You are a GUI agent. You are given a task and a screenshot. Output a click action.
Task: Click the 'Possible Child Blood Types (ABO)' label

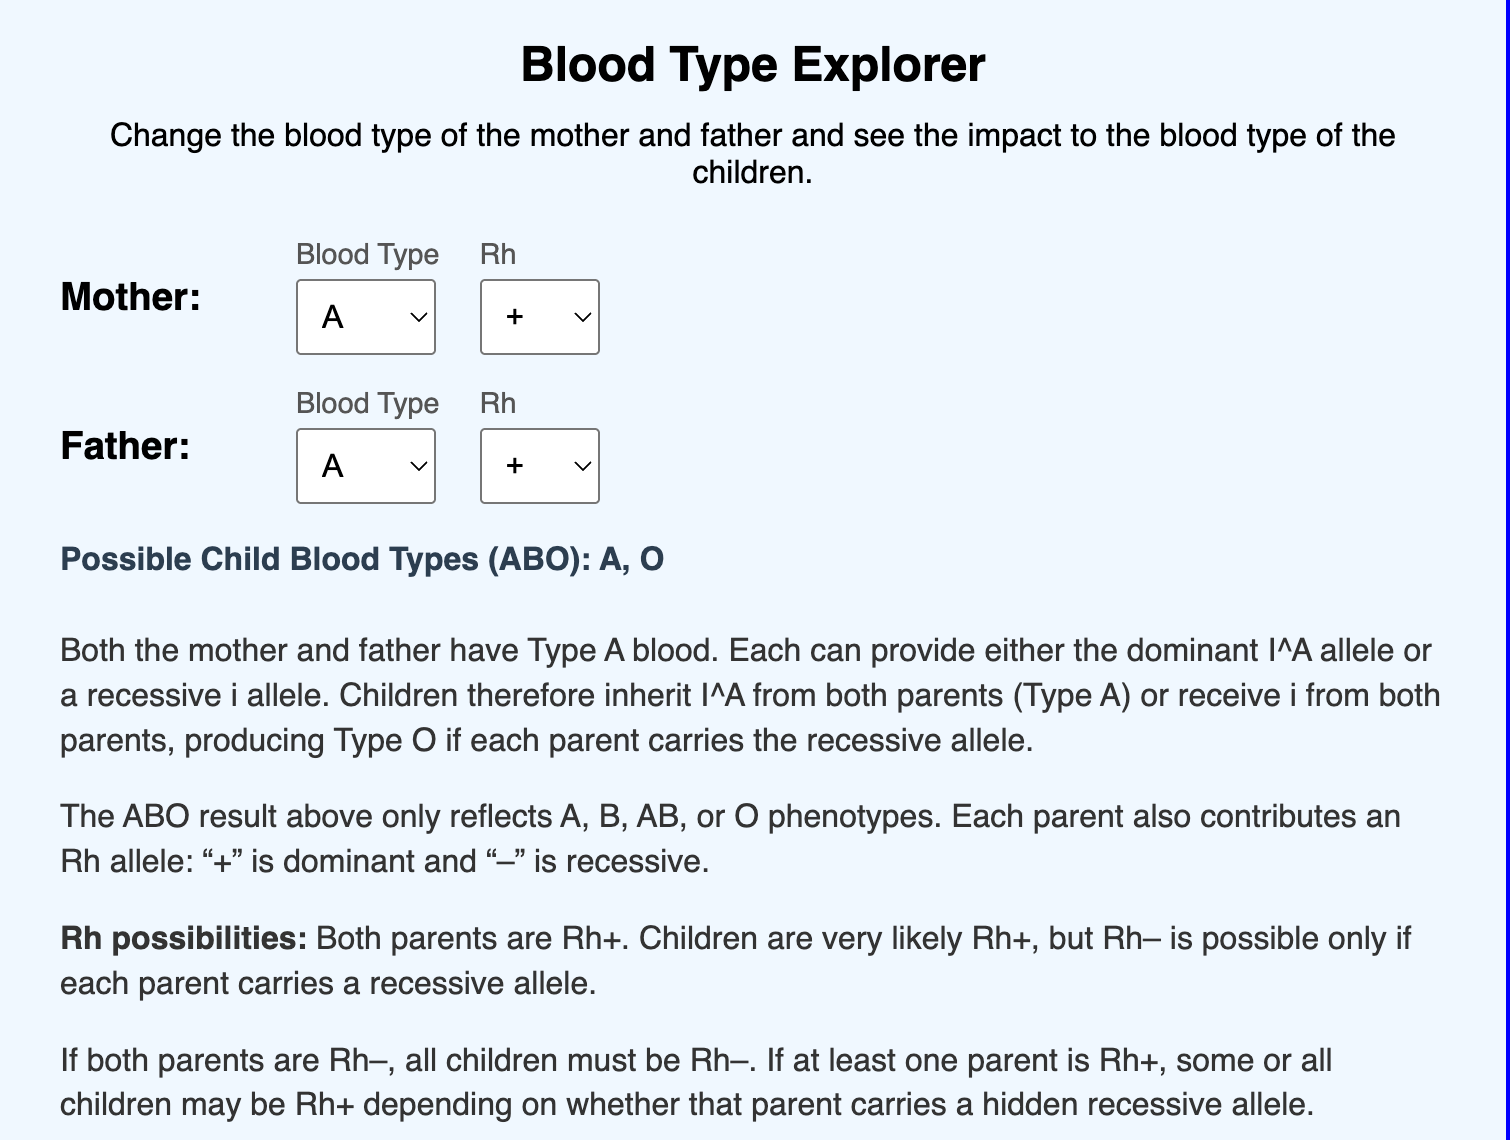coord(325,559)
